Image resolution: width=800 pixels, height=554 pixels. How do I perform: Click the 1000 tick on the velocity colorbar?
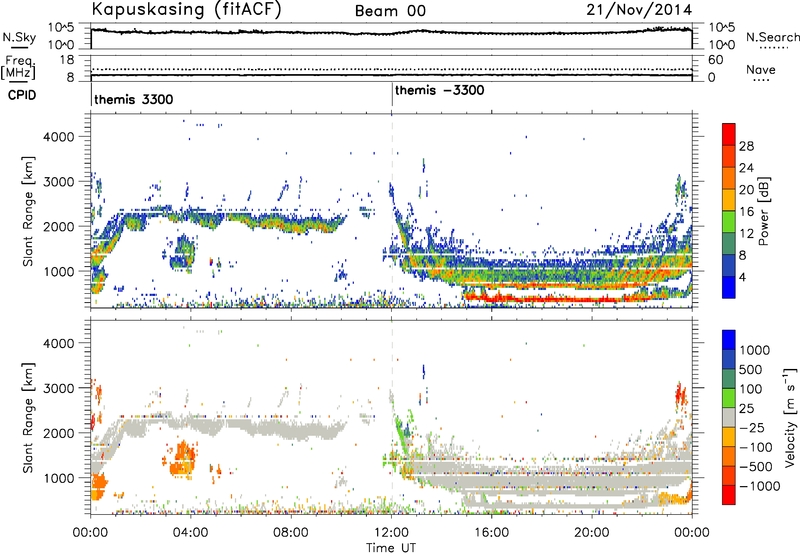click(x=754, y=350)
